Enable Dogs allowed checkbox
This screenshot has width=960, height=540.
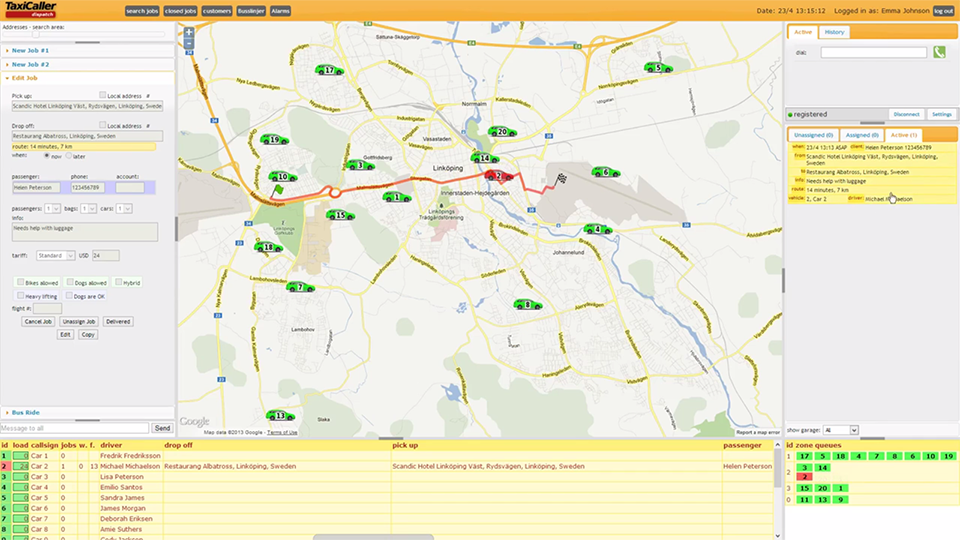click(x=70, y=282)
